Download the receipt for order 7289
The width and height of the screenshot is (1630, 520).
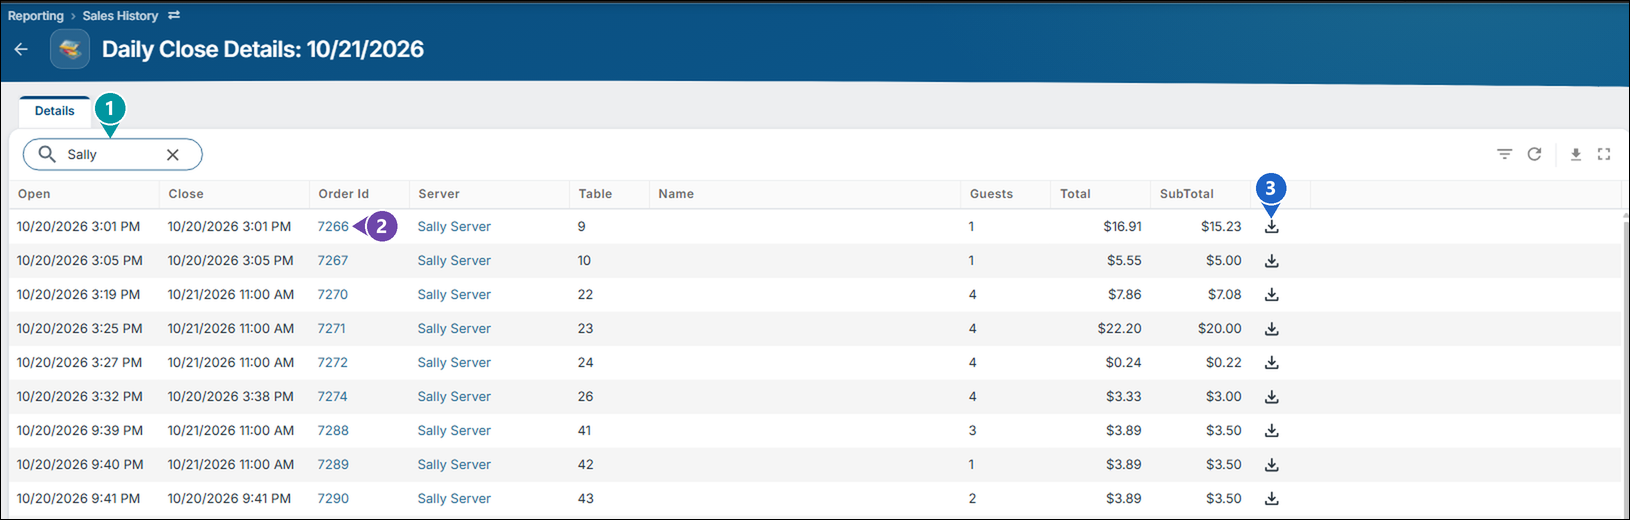(x=1272, y=465)
